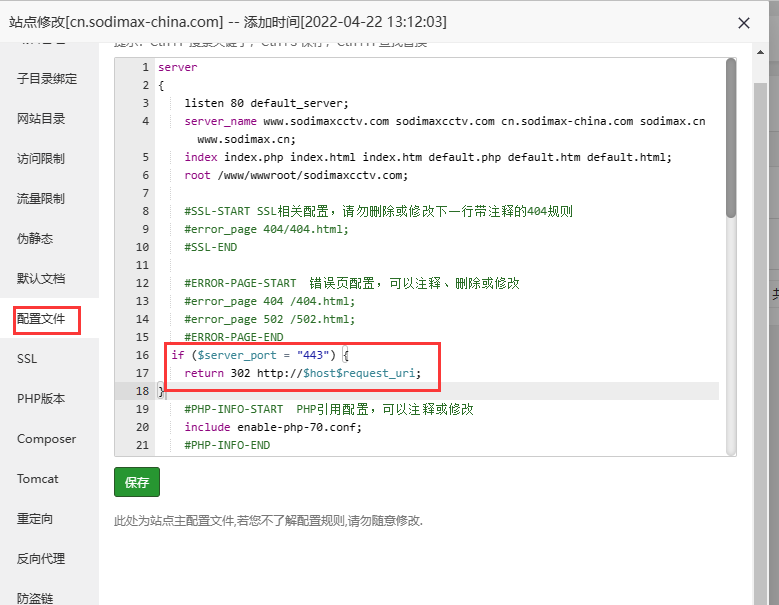Open the 访问限制 sidebar tab
This screenshot has width=779, height=605.
(41, 158)
